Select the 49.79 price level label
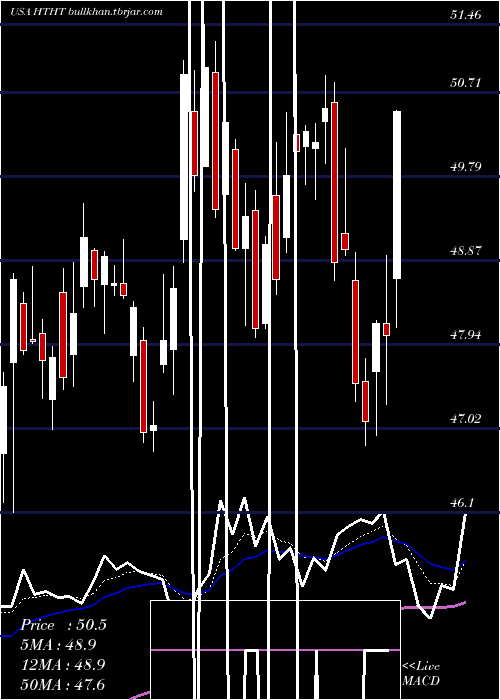 click(x=466, y=167)
